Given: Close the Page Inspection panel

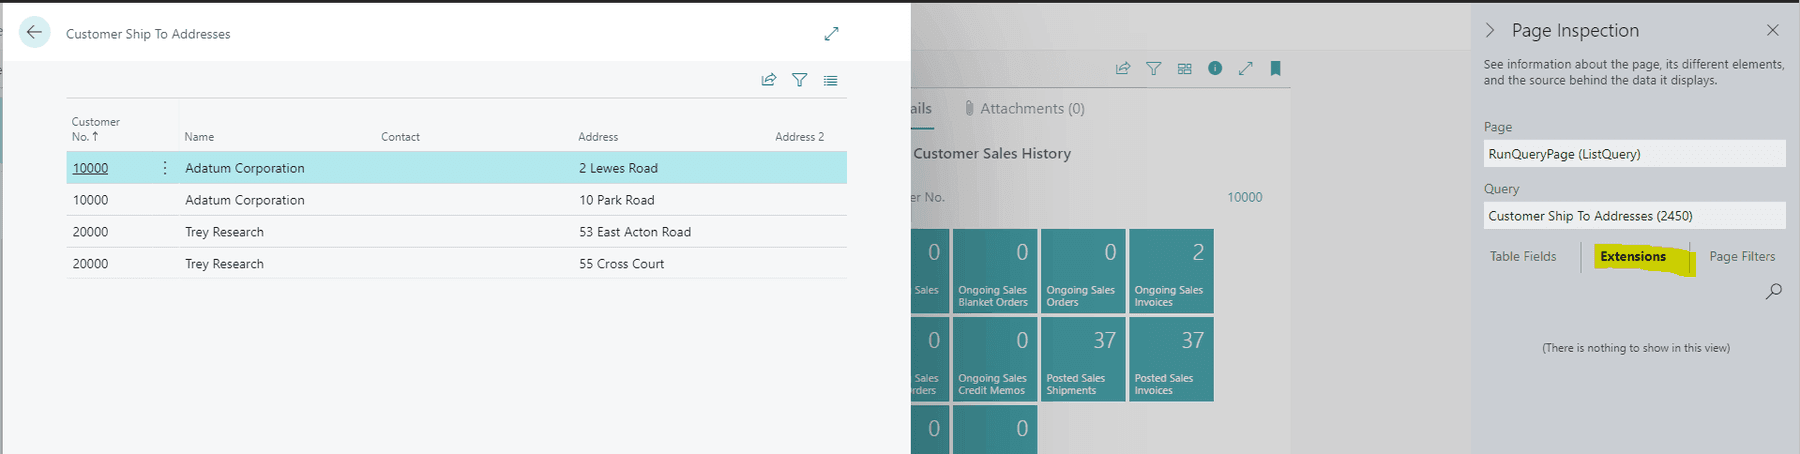Looking at the screenshot, I should click(x=1773, y=30).
